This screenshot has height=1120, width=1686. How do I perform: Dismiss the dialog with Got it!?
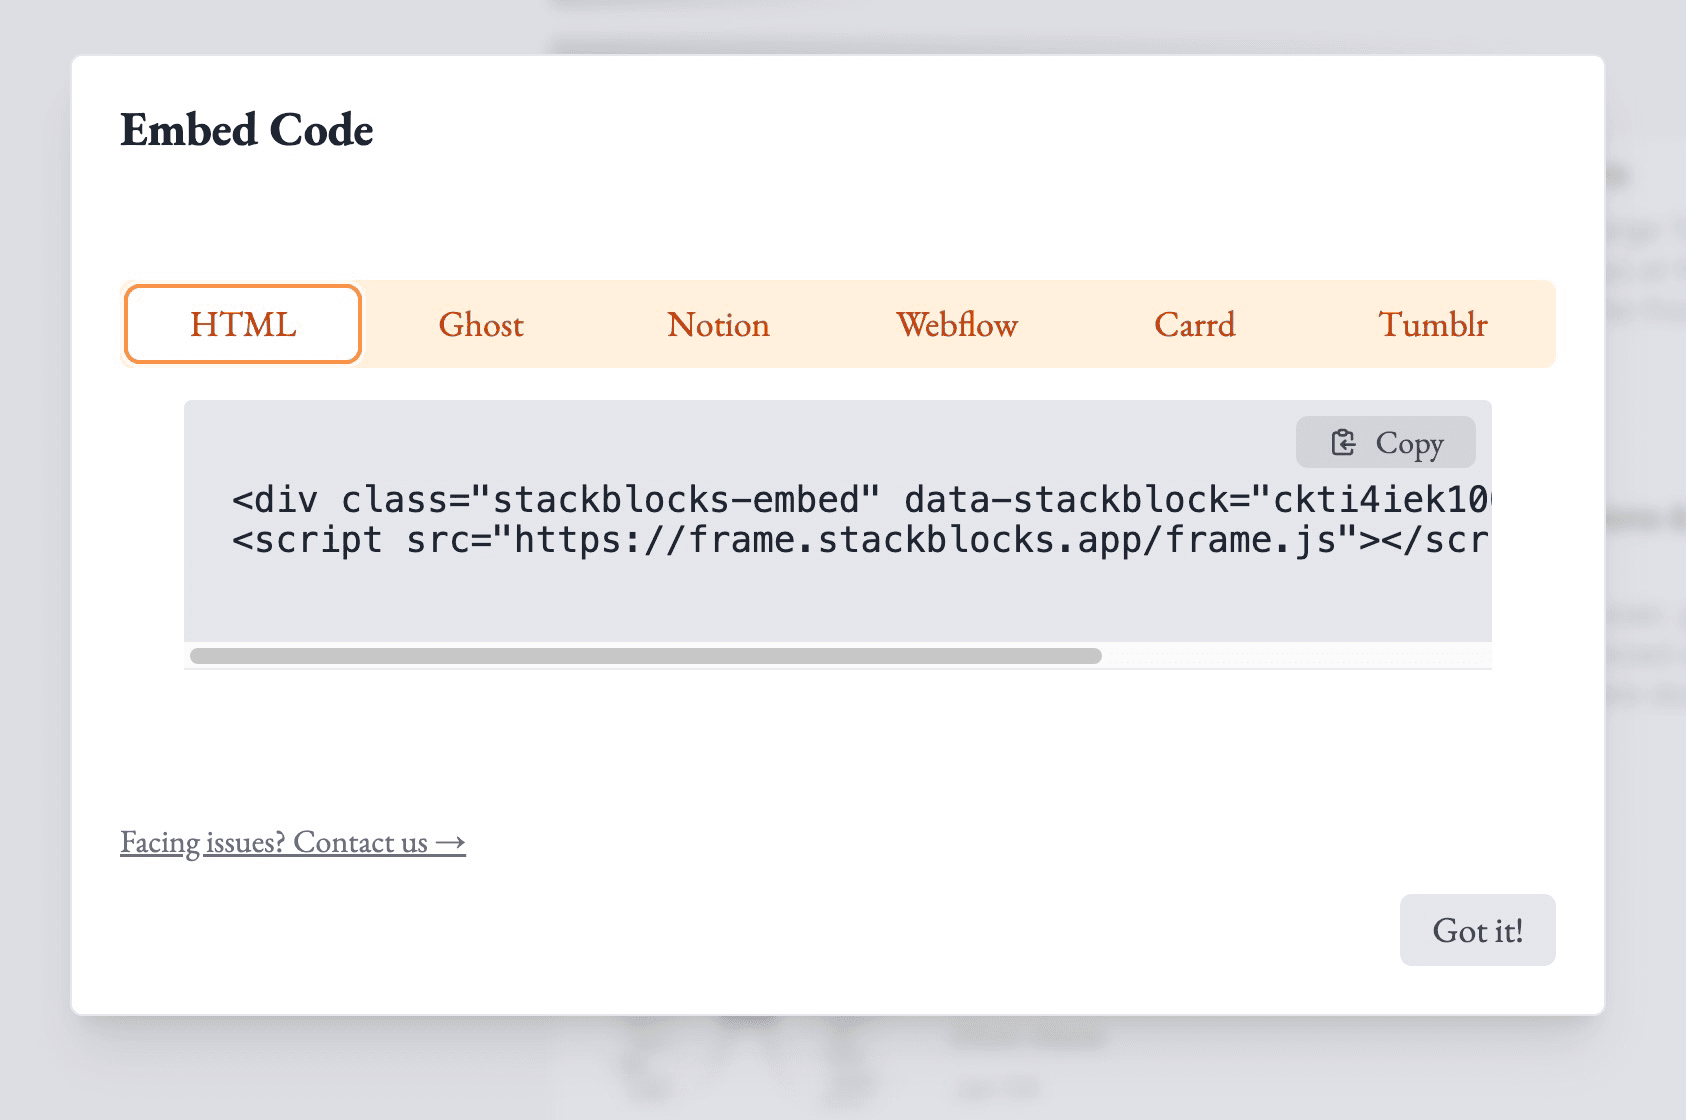(x=1477, y=930)
